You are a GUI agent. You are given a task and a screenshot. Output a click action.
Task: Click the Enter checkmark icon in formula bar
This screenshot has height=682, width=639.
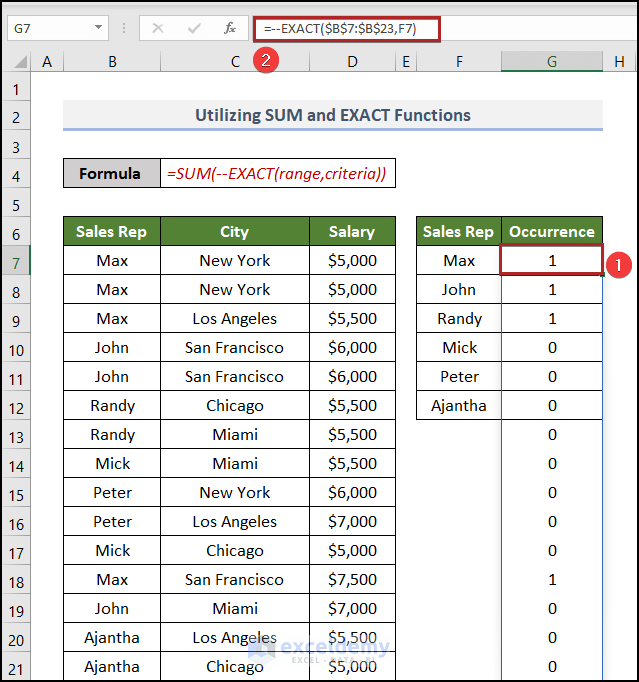194,29
